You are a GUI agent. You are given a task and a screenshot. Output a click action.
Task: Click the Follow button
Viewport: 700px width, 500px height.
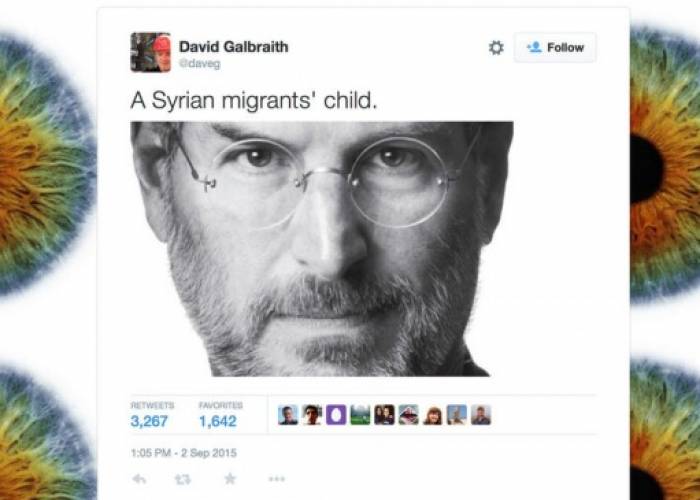pos(554,47)
